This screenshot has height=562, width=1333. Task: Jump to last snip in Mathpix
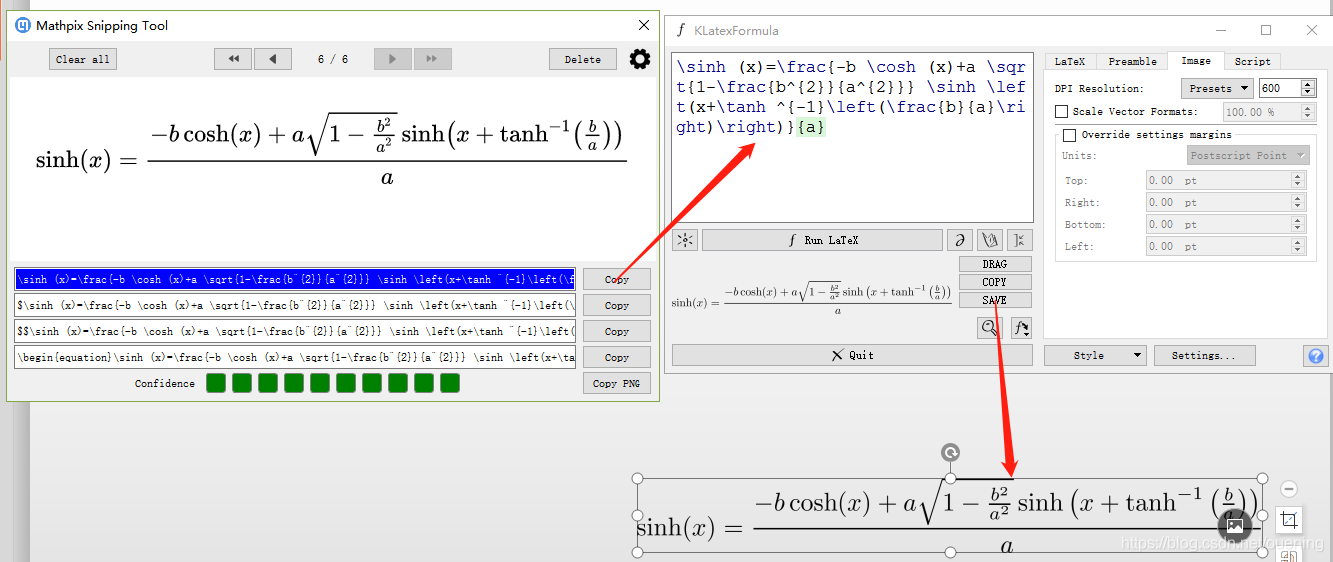tap(432, 59)
